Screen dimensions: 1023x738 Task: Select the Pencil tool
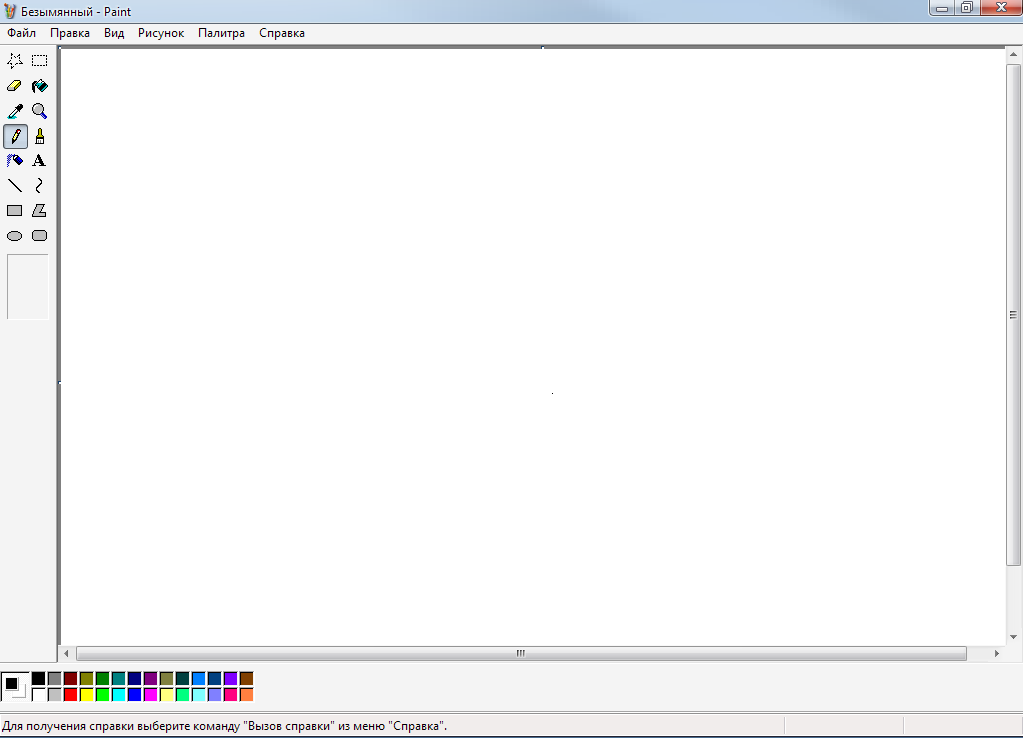[x=15, y=136]
